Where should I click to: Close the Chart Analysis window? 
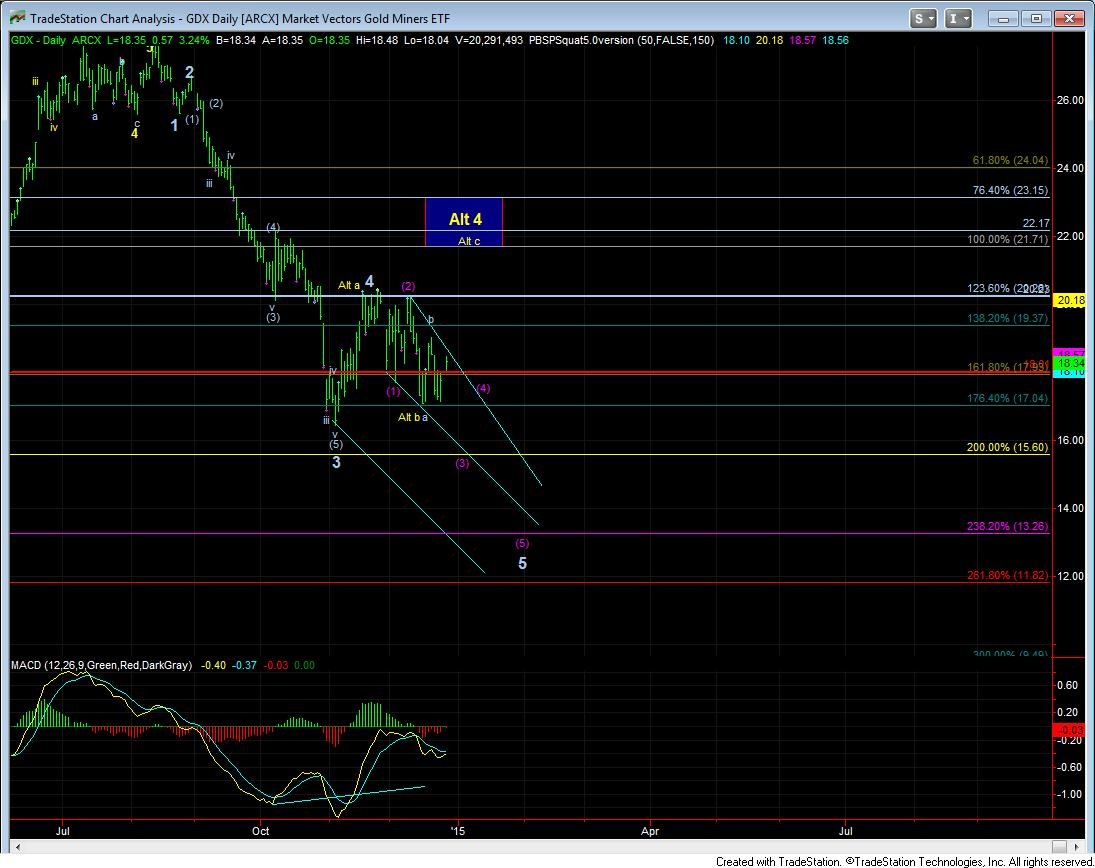coord(1069,18)
